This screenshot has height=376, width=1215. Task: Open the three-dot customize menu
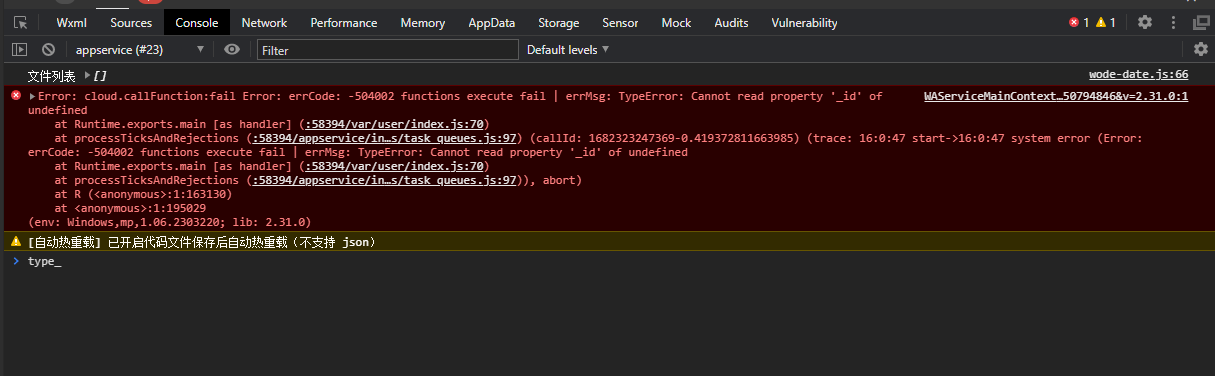[x=1173, y=22]
